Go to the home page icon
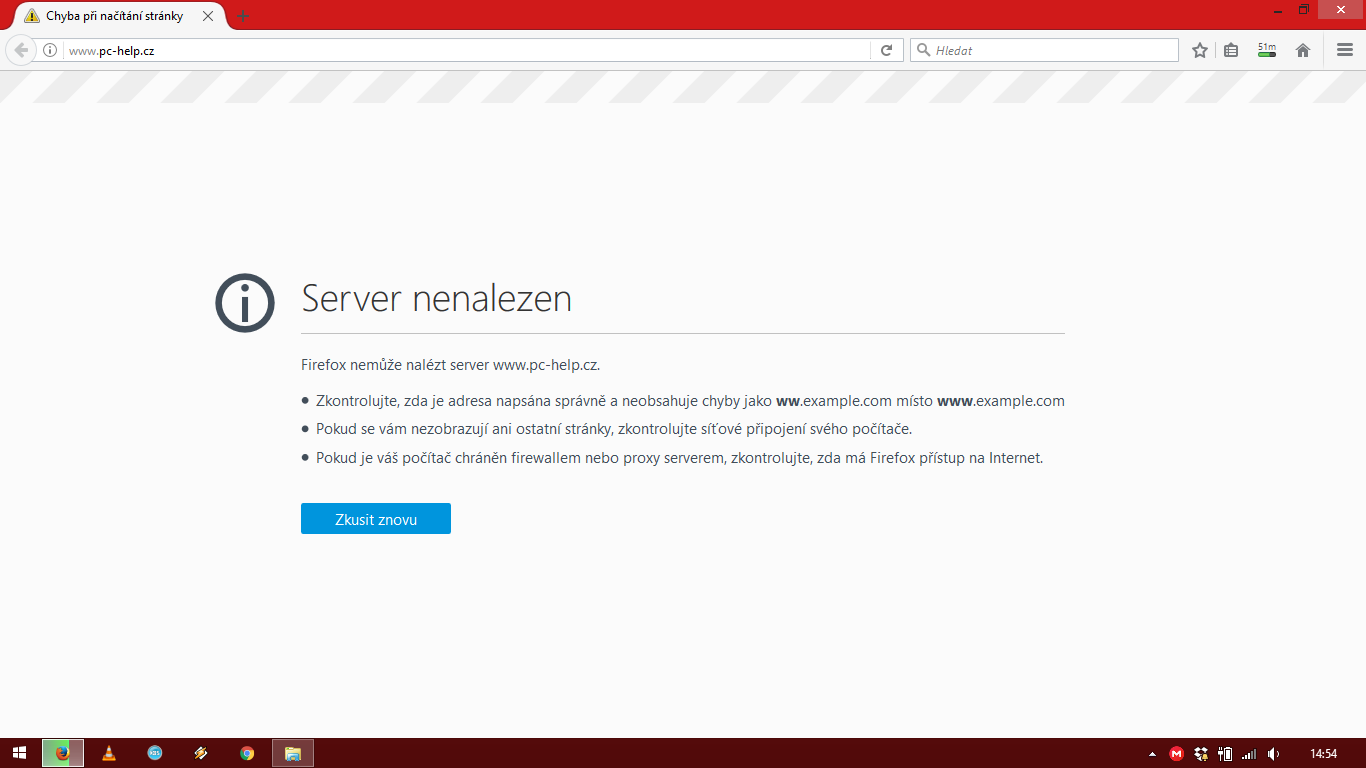 coord(1303,50)
